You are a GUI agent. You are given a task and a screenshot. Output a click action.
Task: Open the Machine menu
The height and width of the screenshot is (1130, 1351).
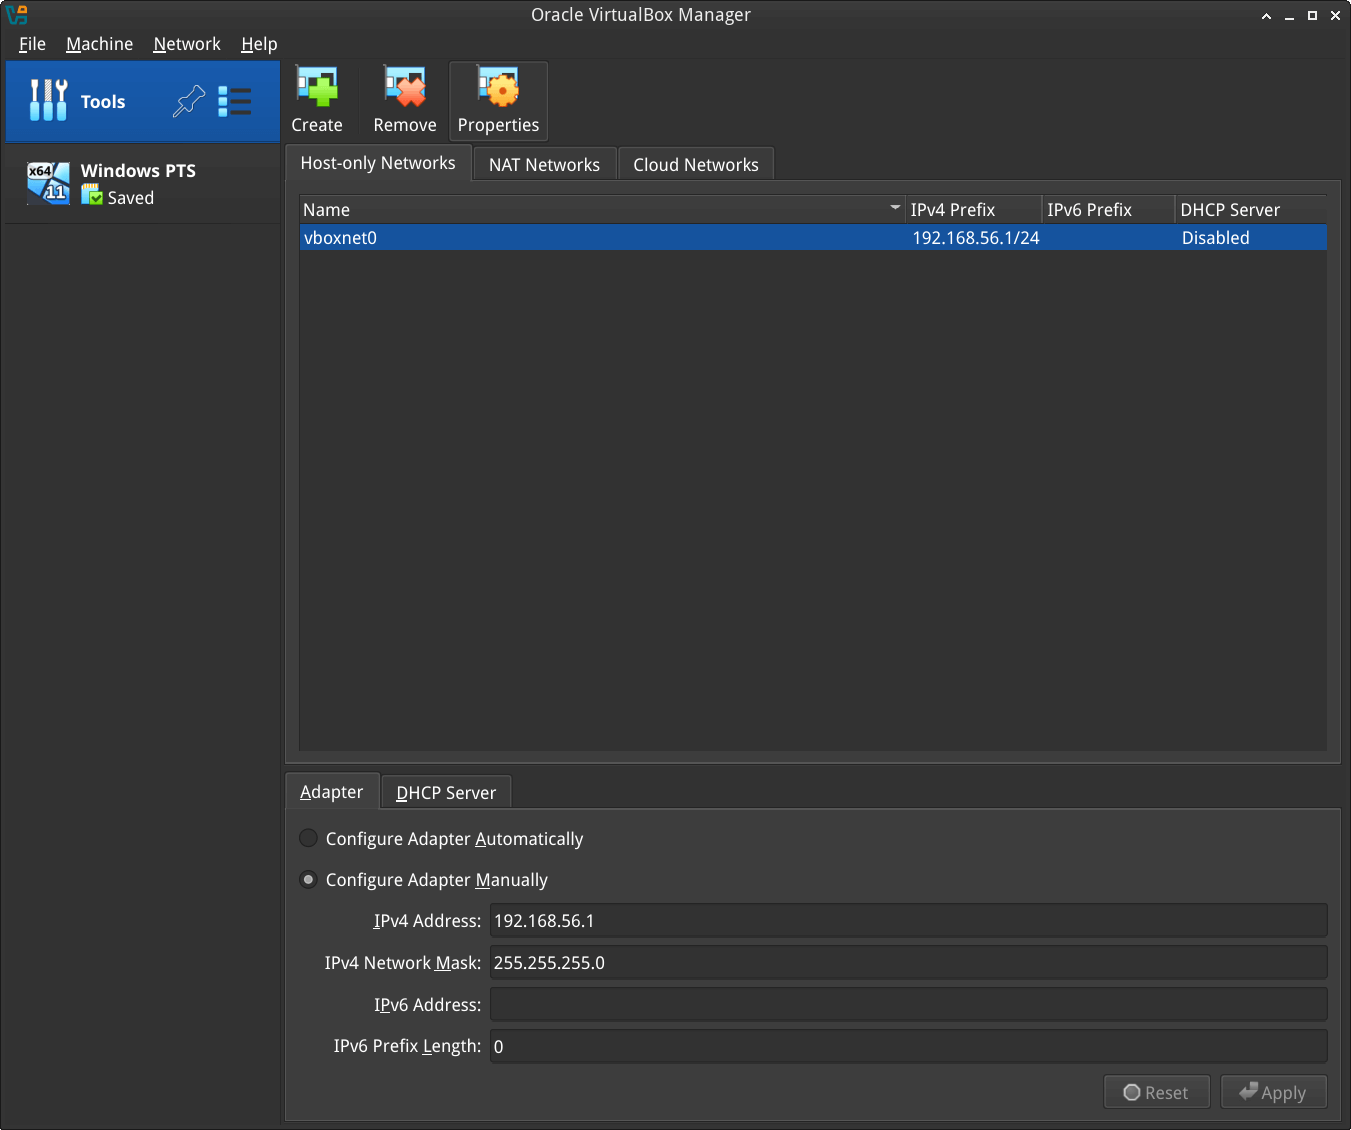point(99,44)
